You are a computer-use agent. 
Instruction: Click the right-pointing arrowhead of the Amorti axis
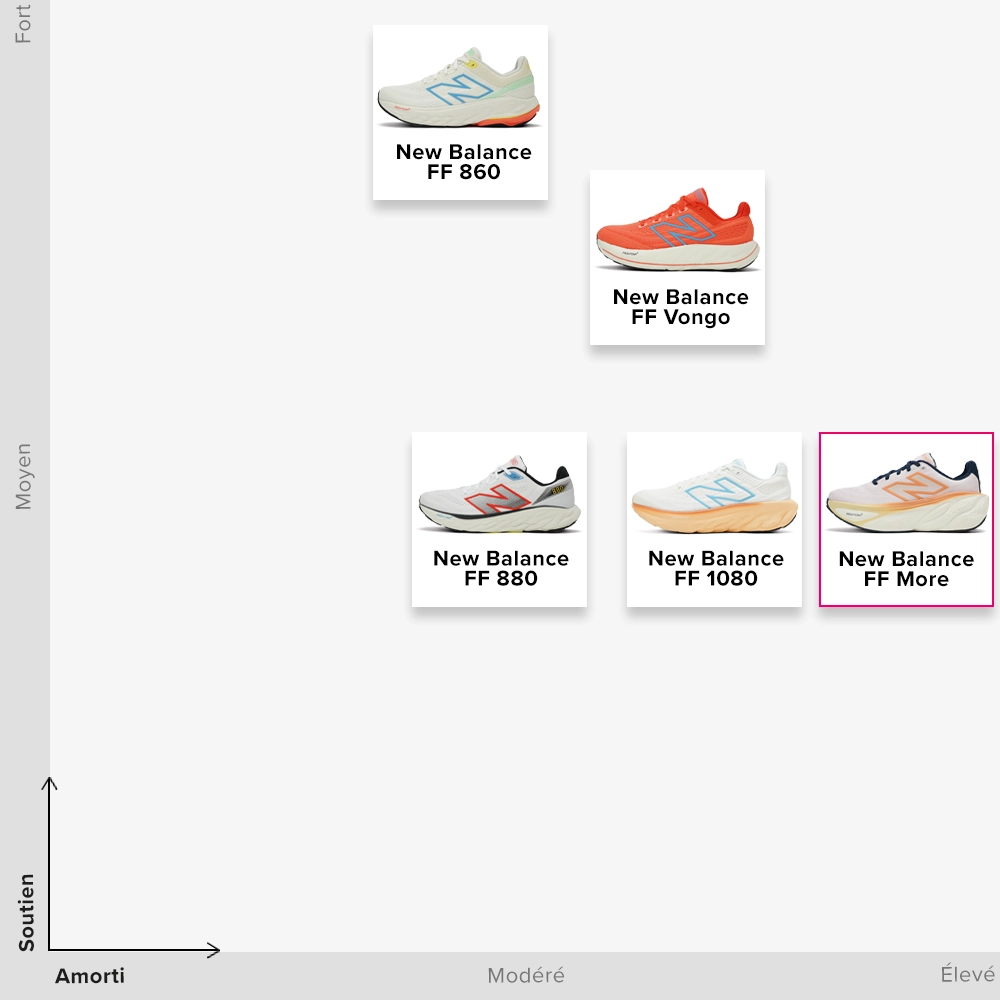tap(214, 950)
